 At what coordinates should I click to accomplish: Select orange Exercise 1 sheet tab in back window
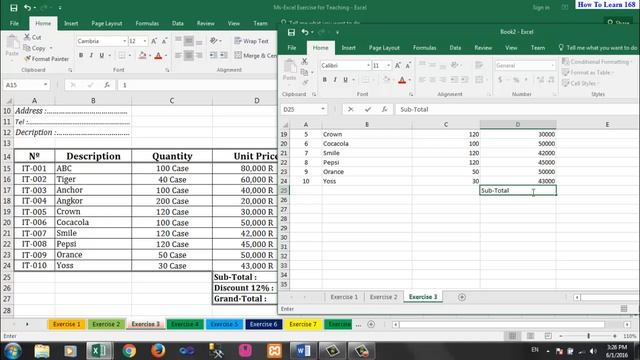point(67,324)
